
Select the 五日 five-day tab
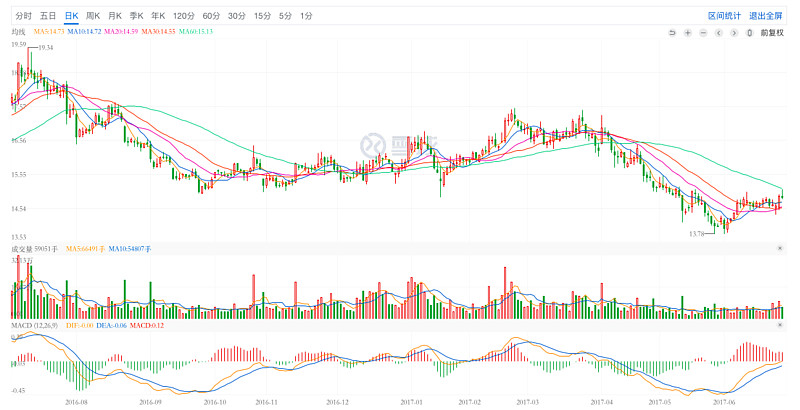click(x=47, y=16)
